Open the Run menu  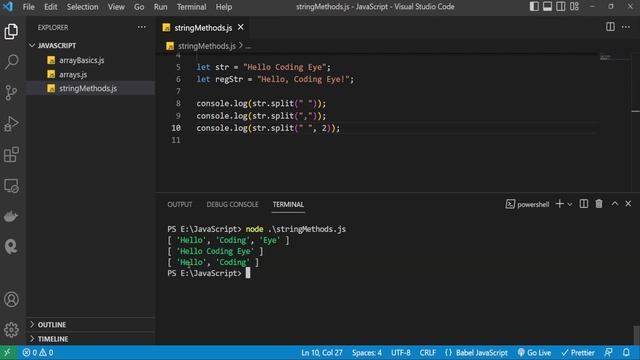[x=160, y=7]
